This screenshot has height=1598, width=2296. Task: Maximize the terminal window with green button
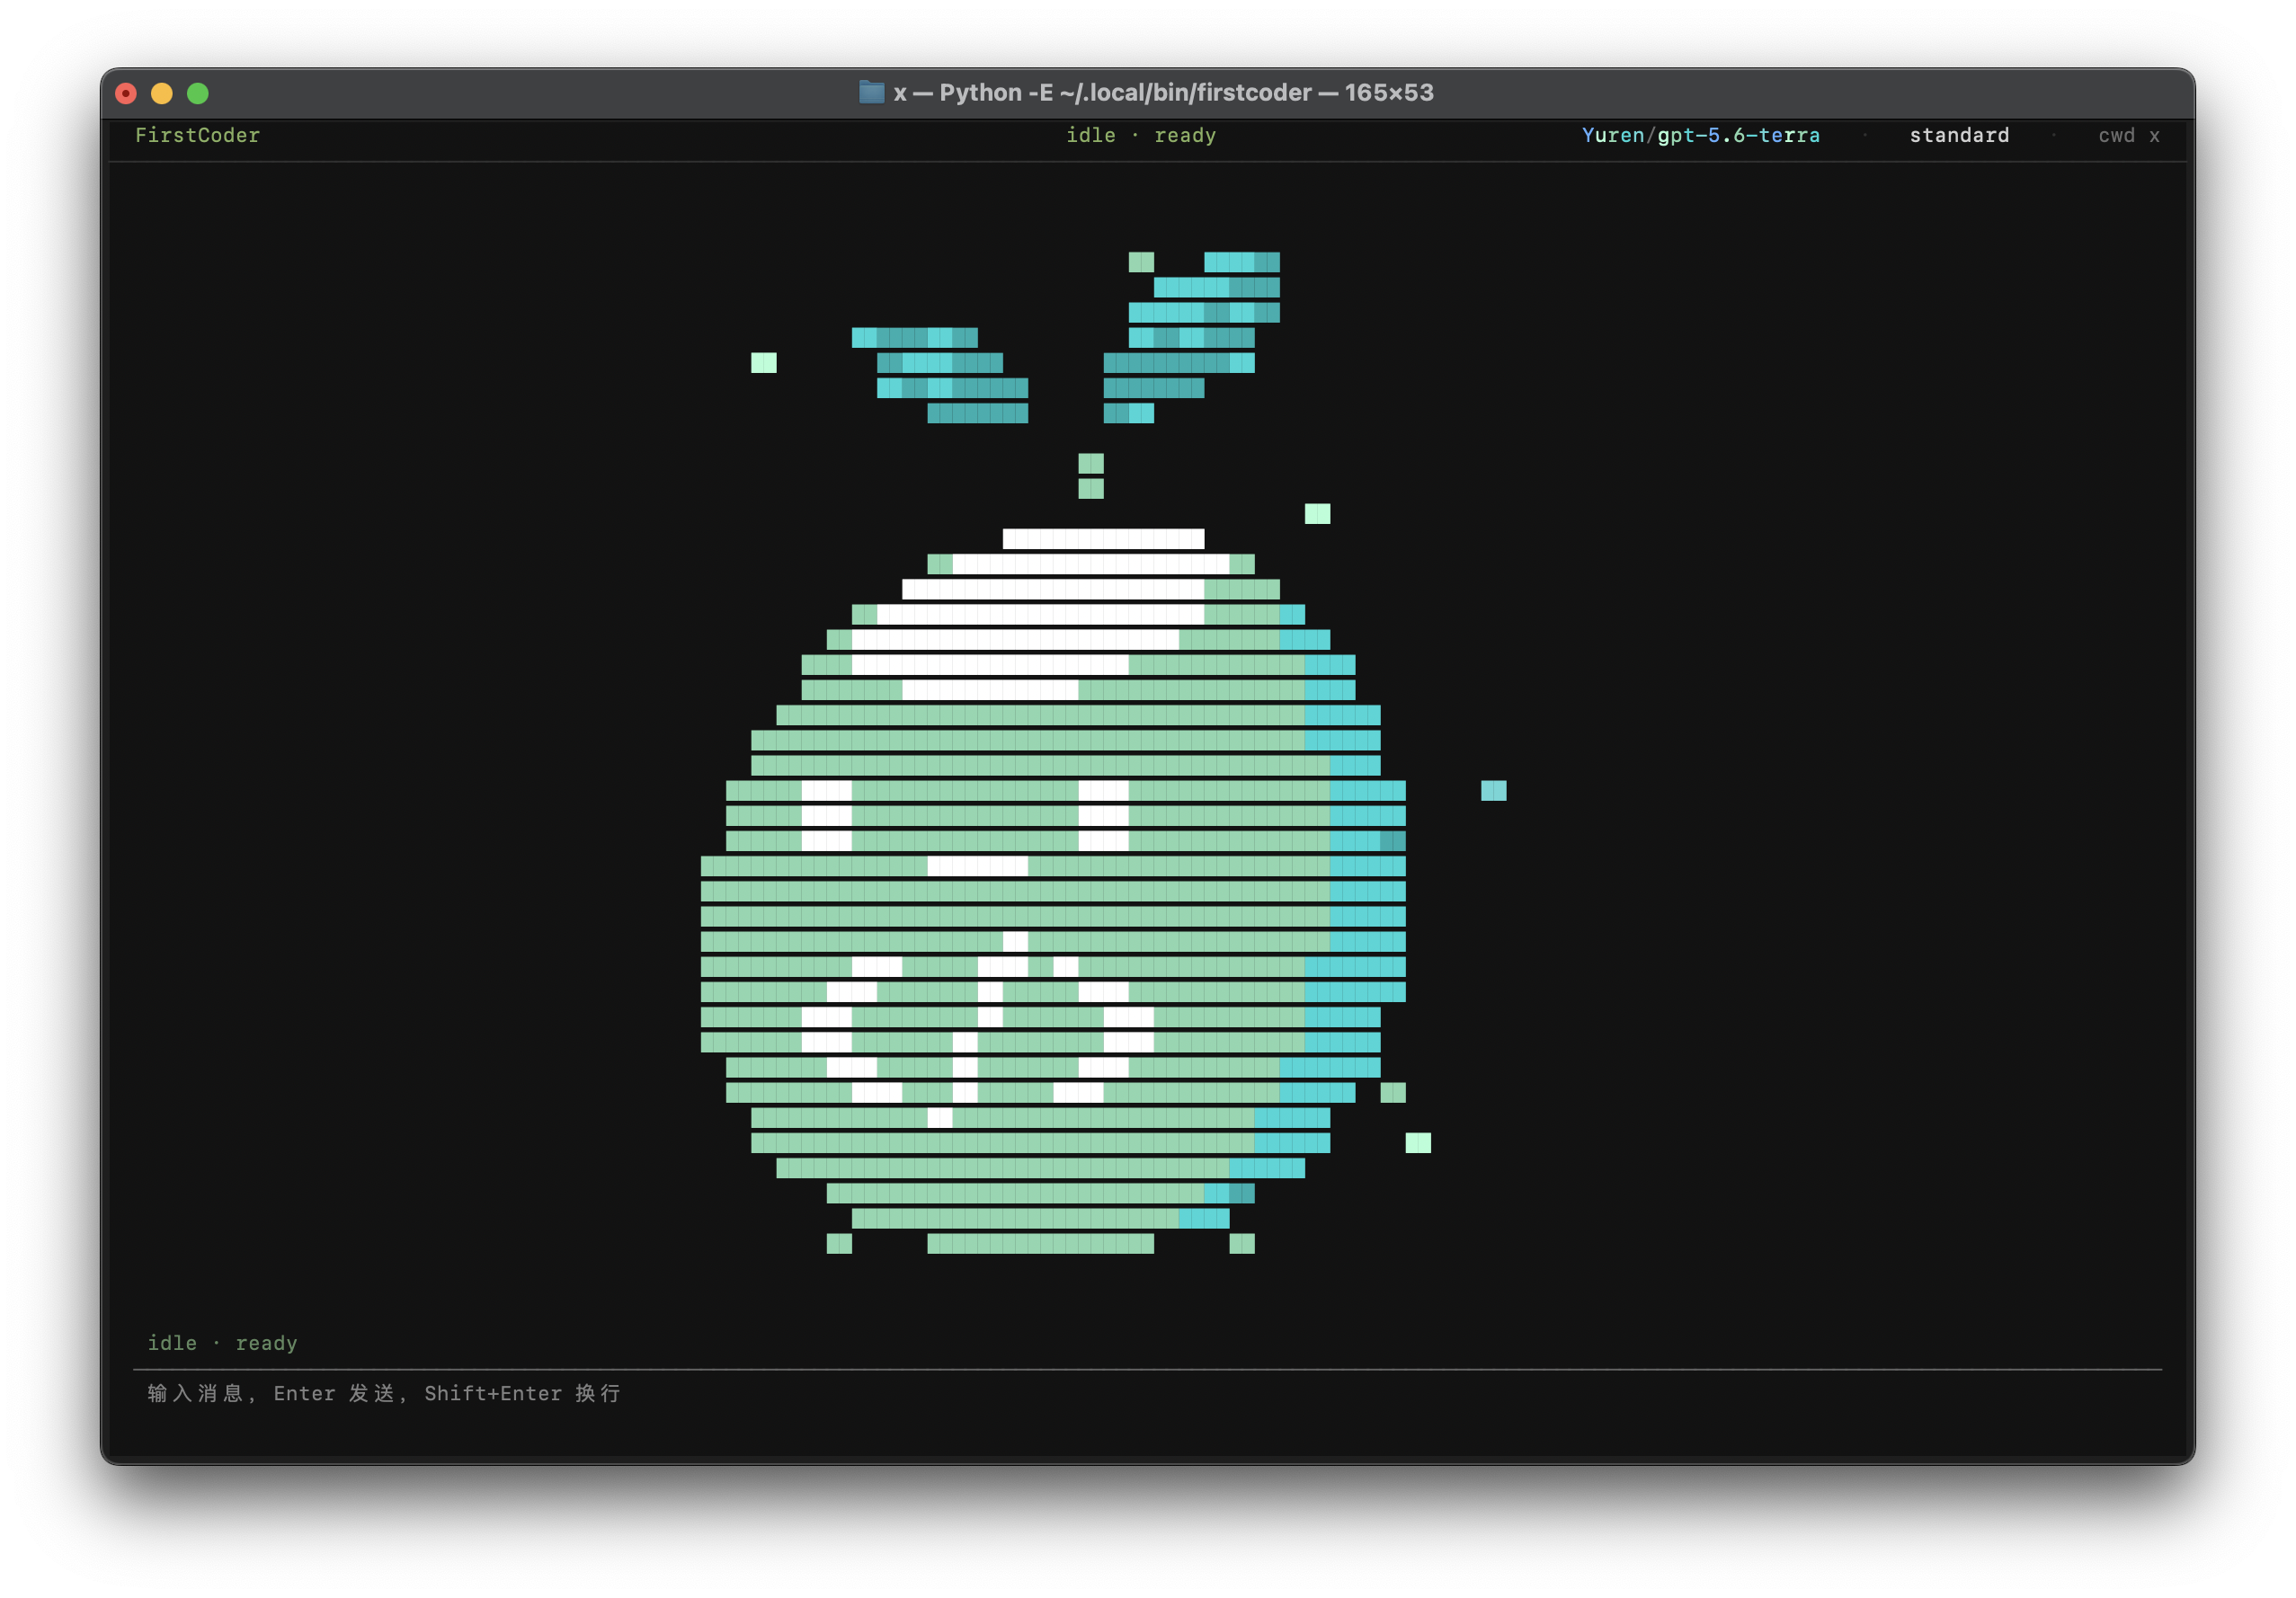(x=198, y=93)
